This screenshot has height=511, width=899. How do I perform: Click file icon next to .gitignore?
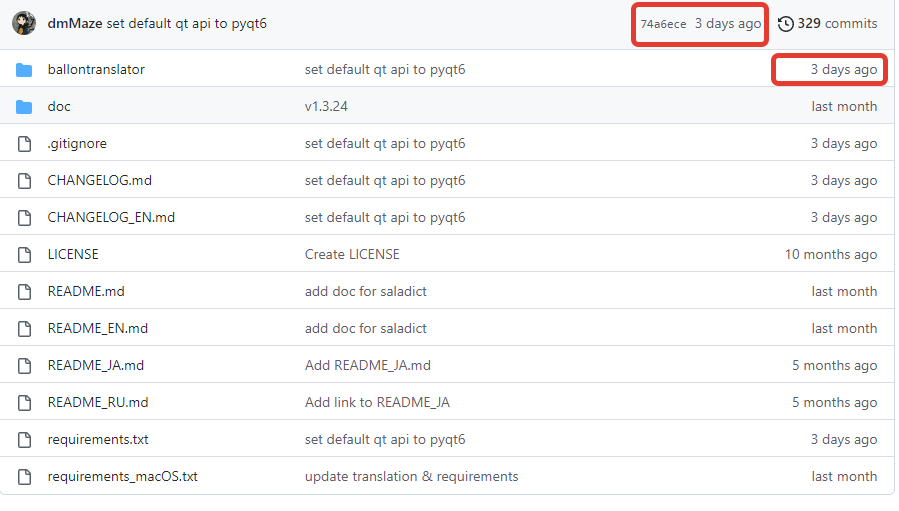(24, 144)
